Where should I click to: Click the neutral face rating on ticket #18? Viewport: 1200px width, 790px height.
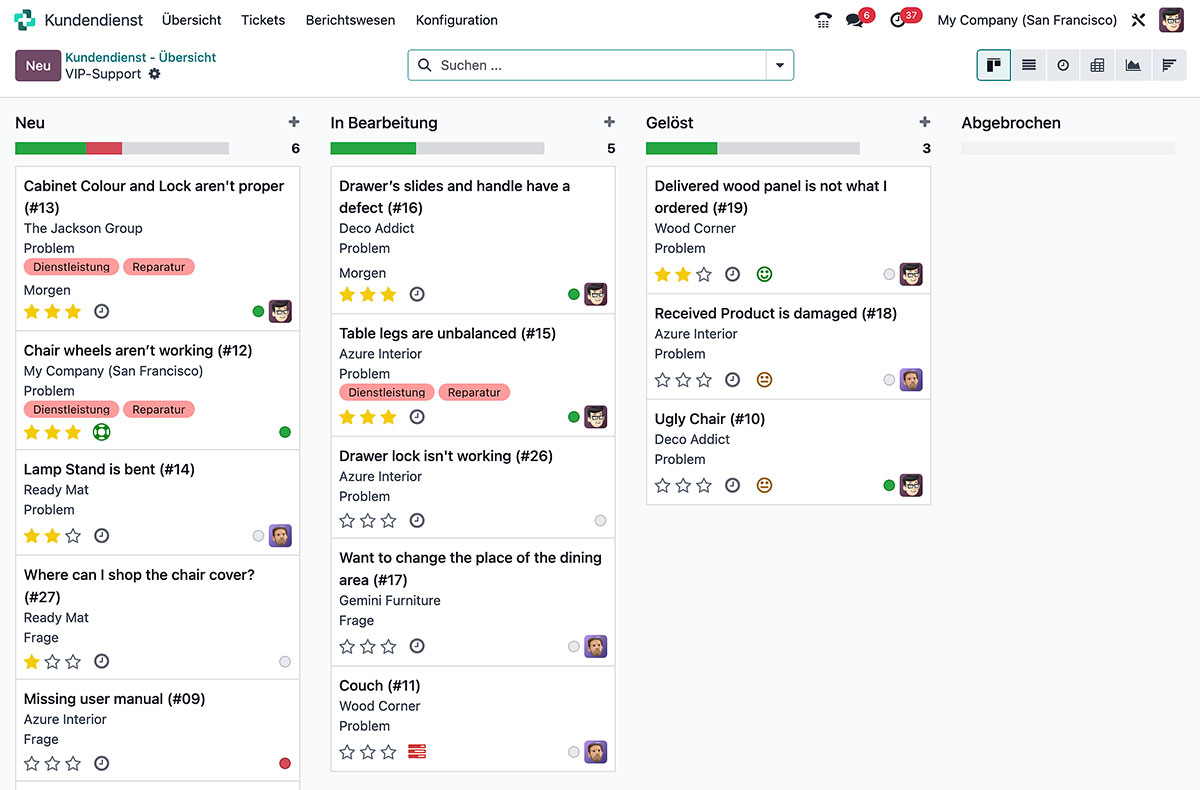click(x=764, y=380)
